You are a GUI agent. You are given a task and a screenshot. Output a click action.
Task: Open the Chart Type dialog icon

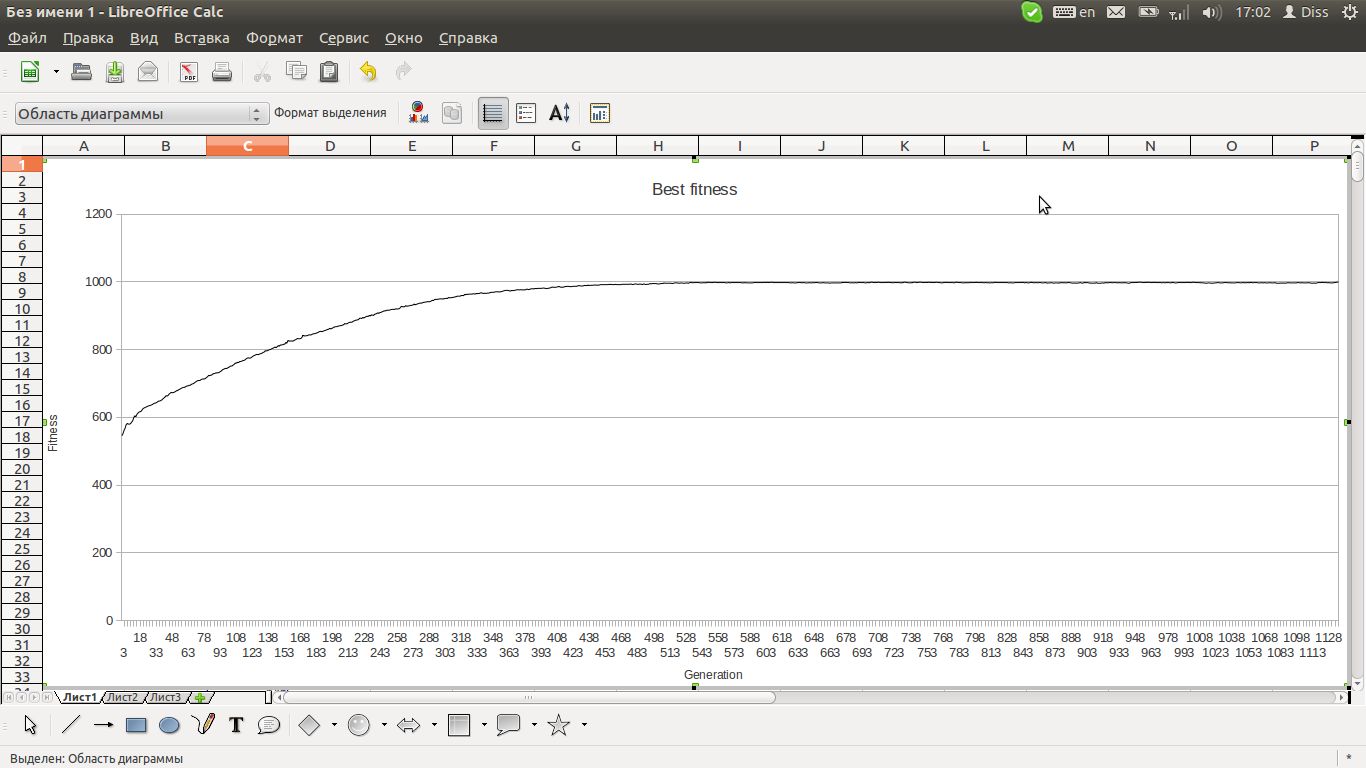418,113
